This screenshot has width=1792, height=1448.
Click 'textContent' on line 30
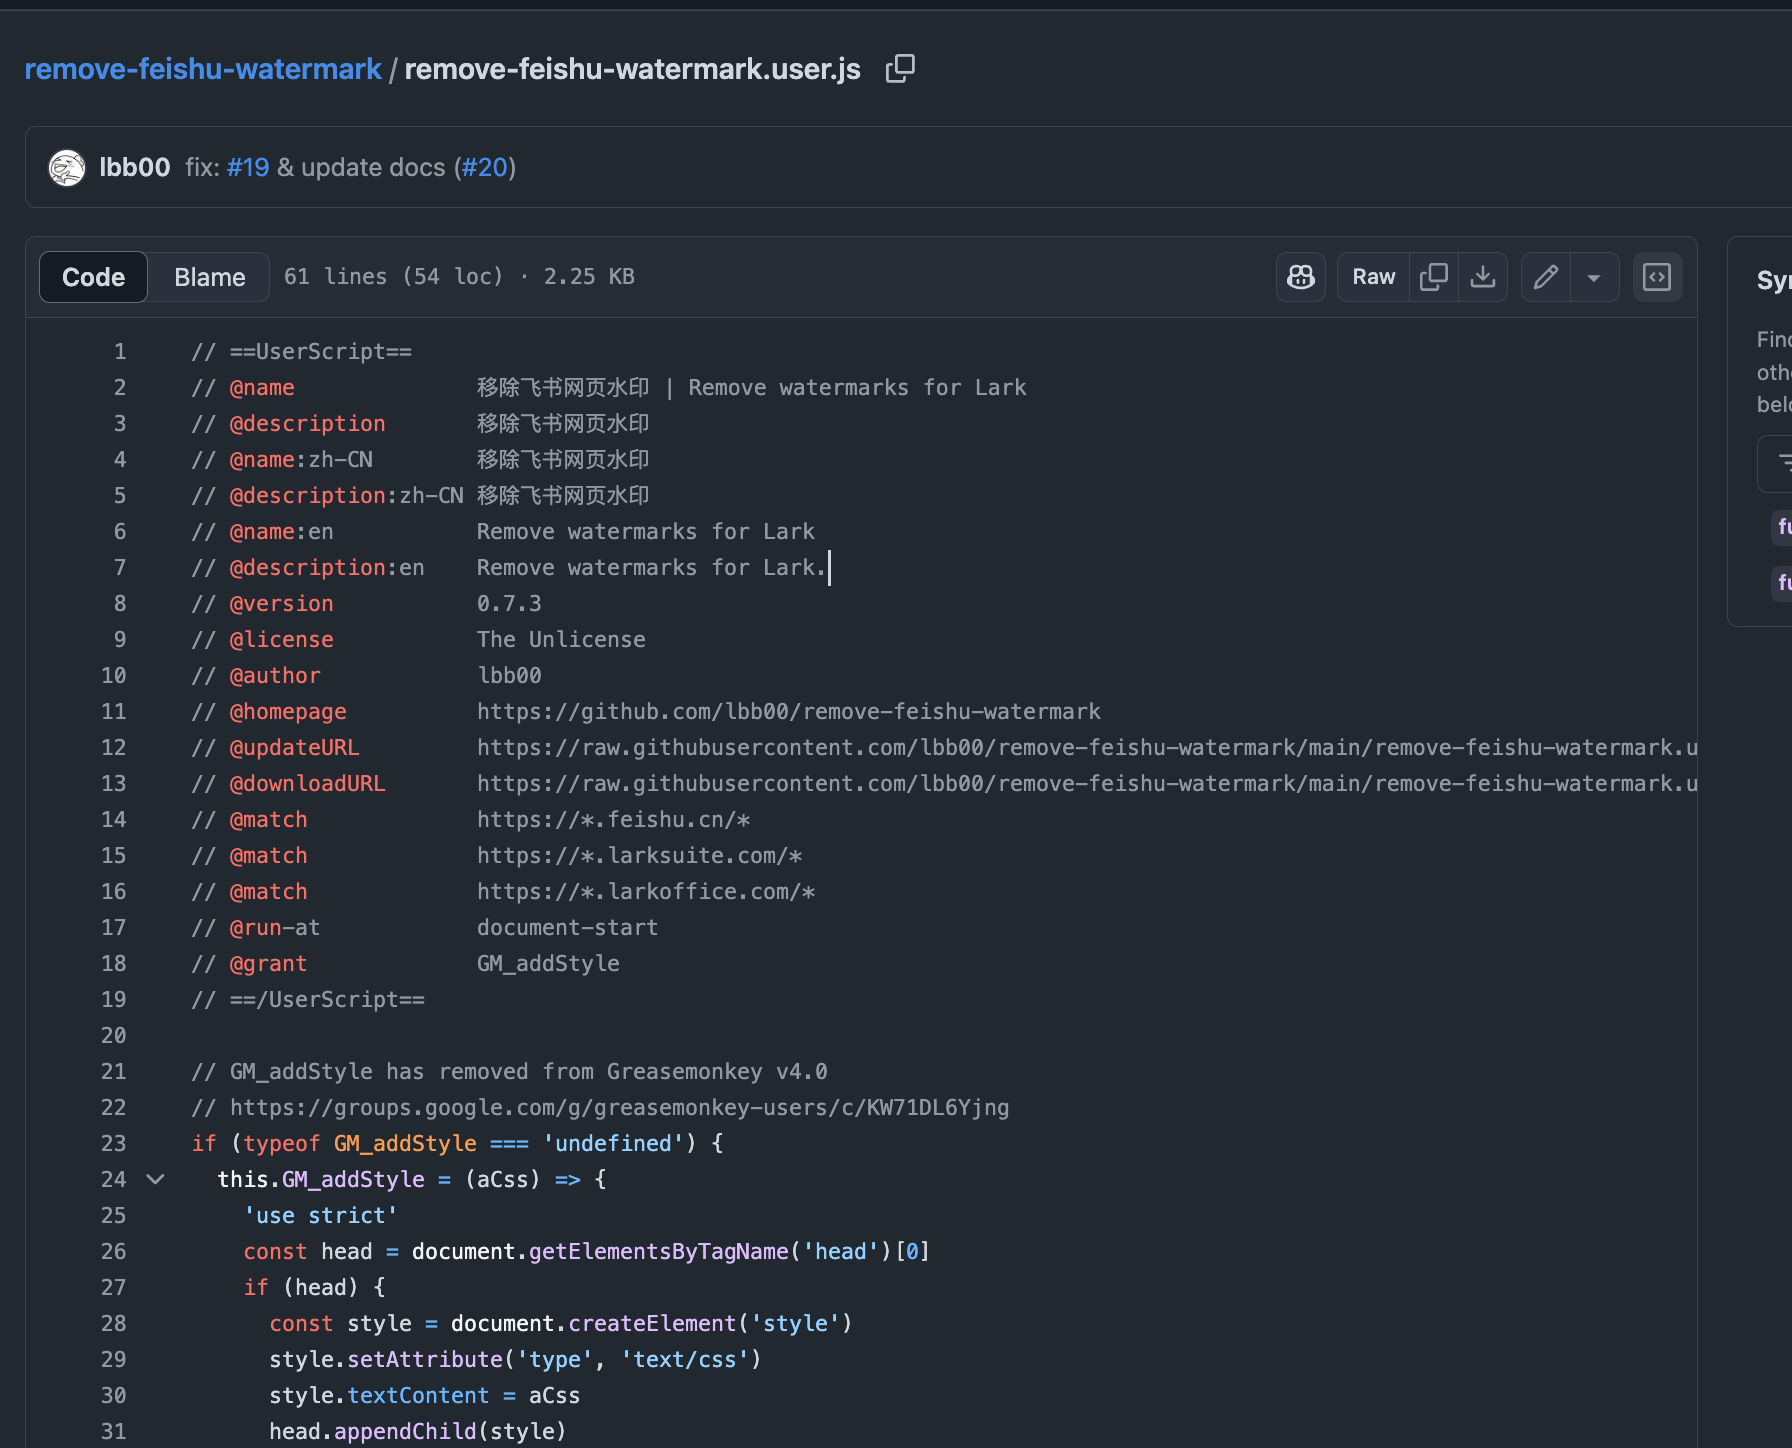418,1396
